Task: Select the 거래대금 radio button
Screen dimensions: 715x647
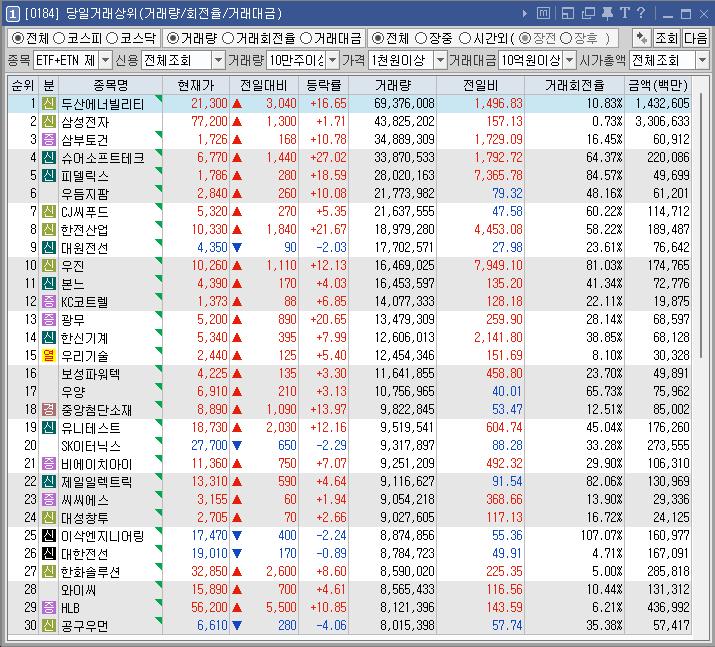Action: (x=306, y=38)
